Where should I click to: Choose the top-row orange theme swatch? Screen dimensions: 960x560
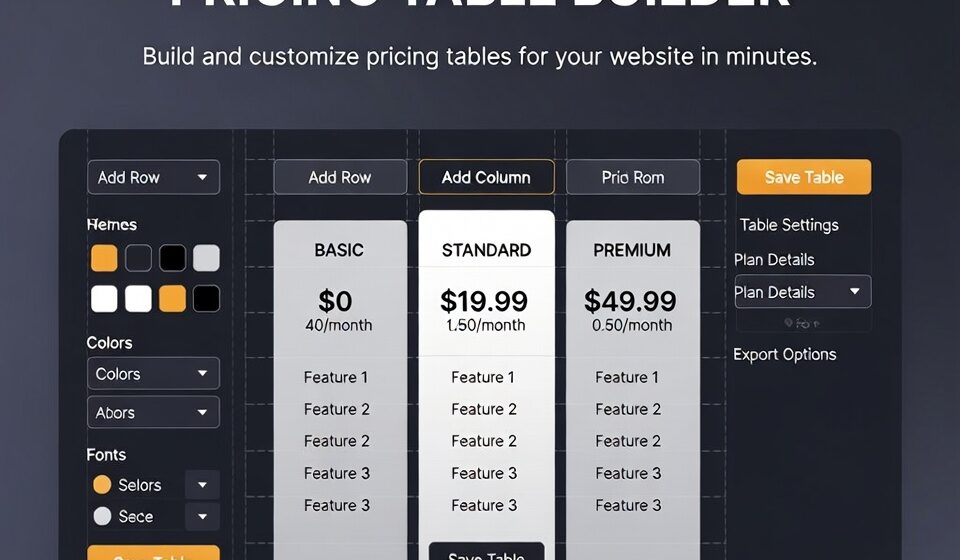tap(104, 258)
